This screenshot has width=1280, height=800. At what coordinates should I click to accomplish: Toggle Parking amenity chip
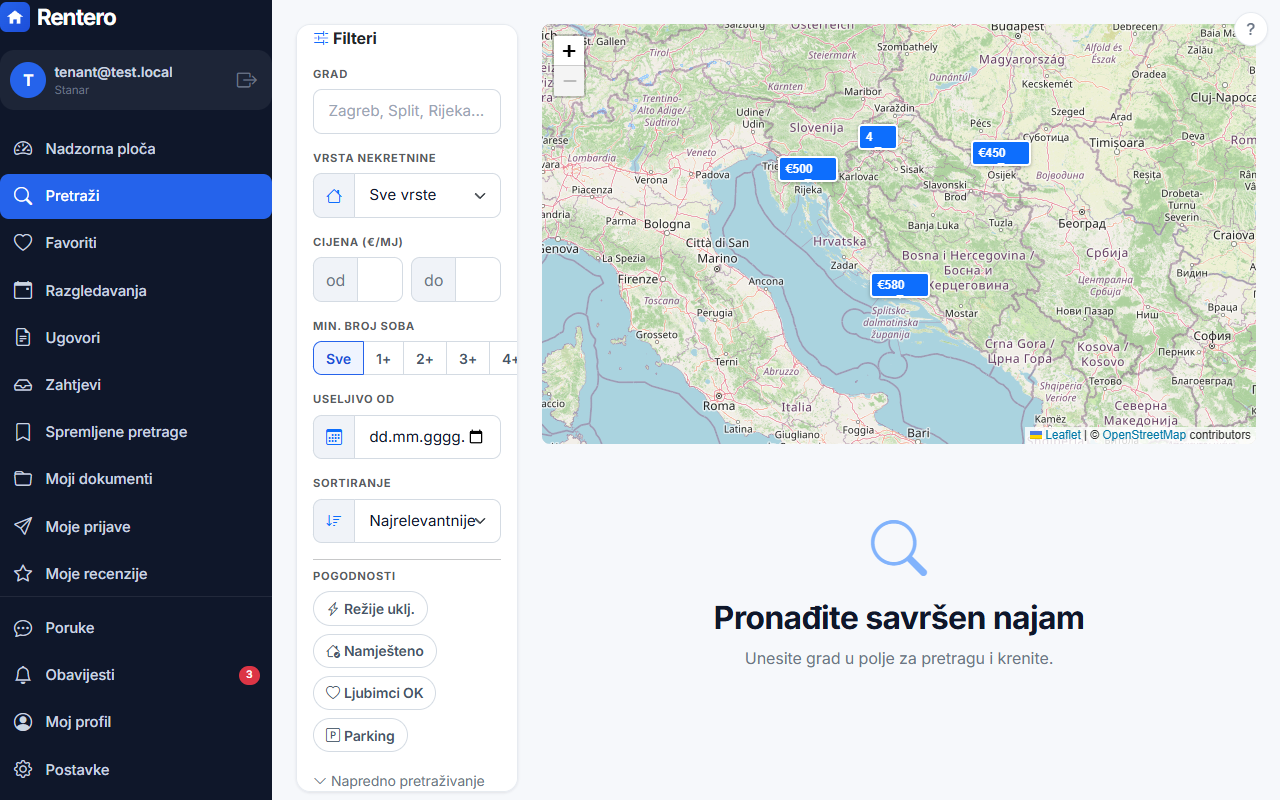tap(360, 736)
